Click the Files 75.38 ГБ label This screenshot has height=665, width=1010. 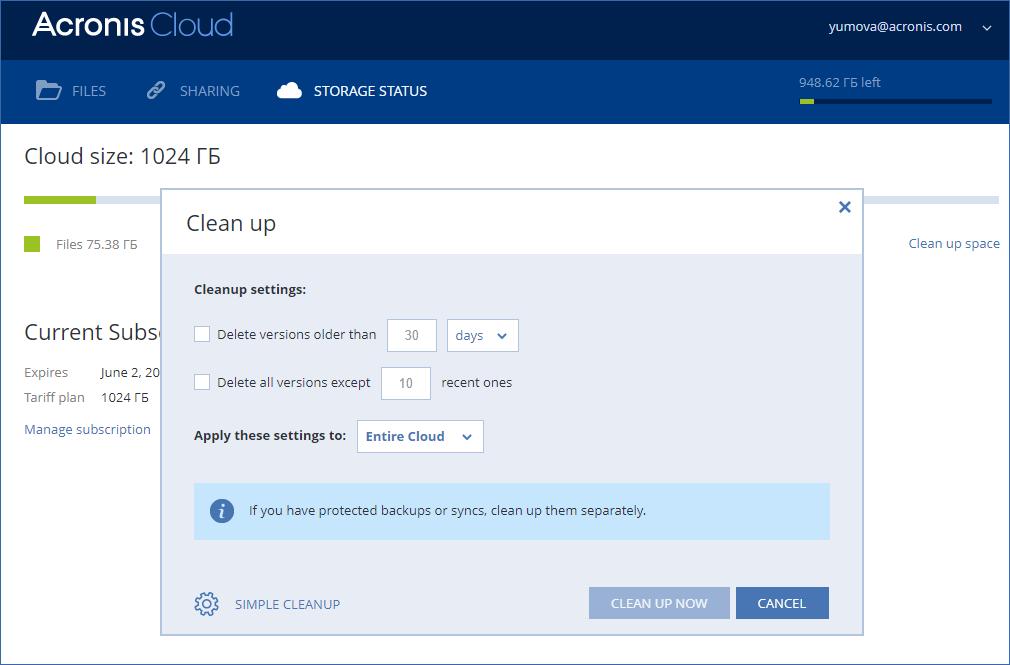[97, 244]
